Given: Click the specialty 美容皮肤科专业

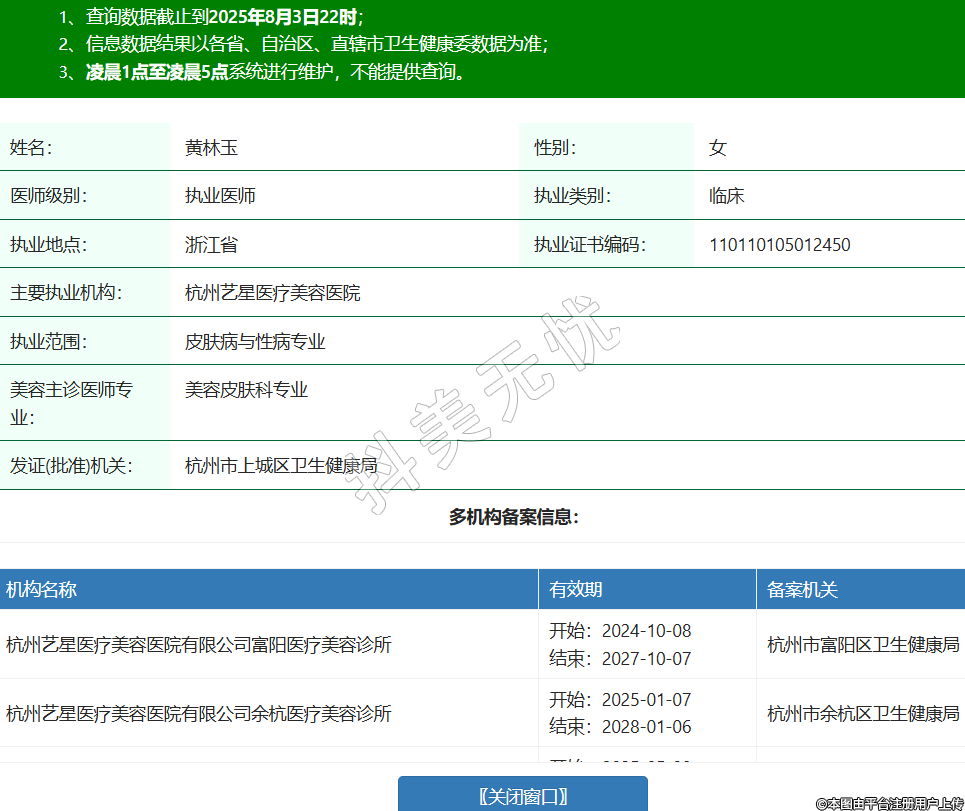Looking at the screenshot, I should pos(246,390).
